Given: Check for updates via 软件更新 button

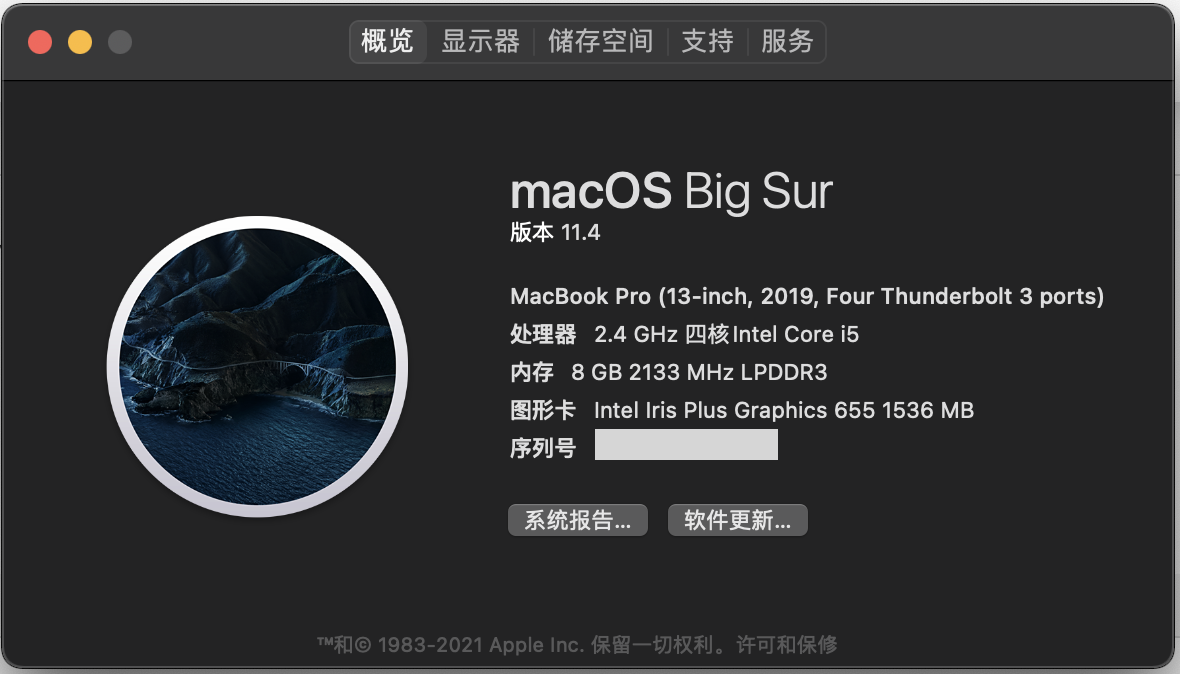Looking at the screenshot, I should click(738, 520).
